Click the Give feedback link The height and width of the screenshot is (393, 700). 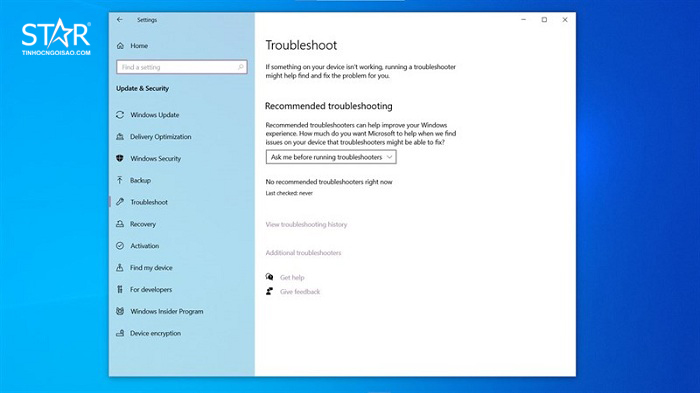tap(300, 292)
